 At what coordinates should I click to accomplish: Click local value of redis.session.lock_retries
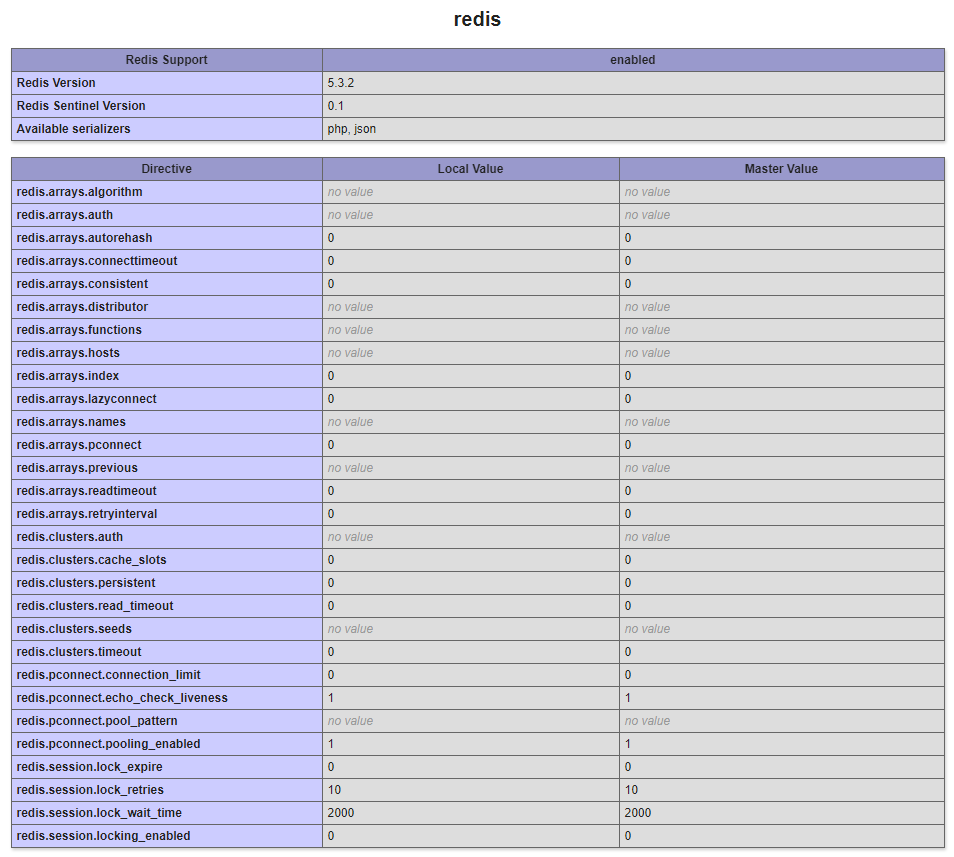coord(334,790)
